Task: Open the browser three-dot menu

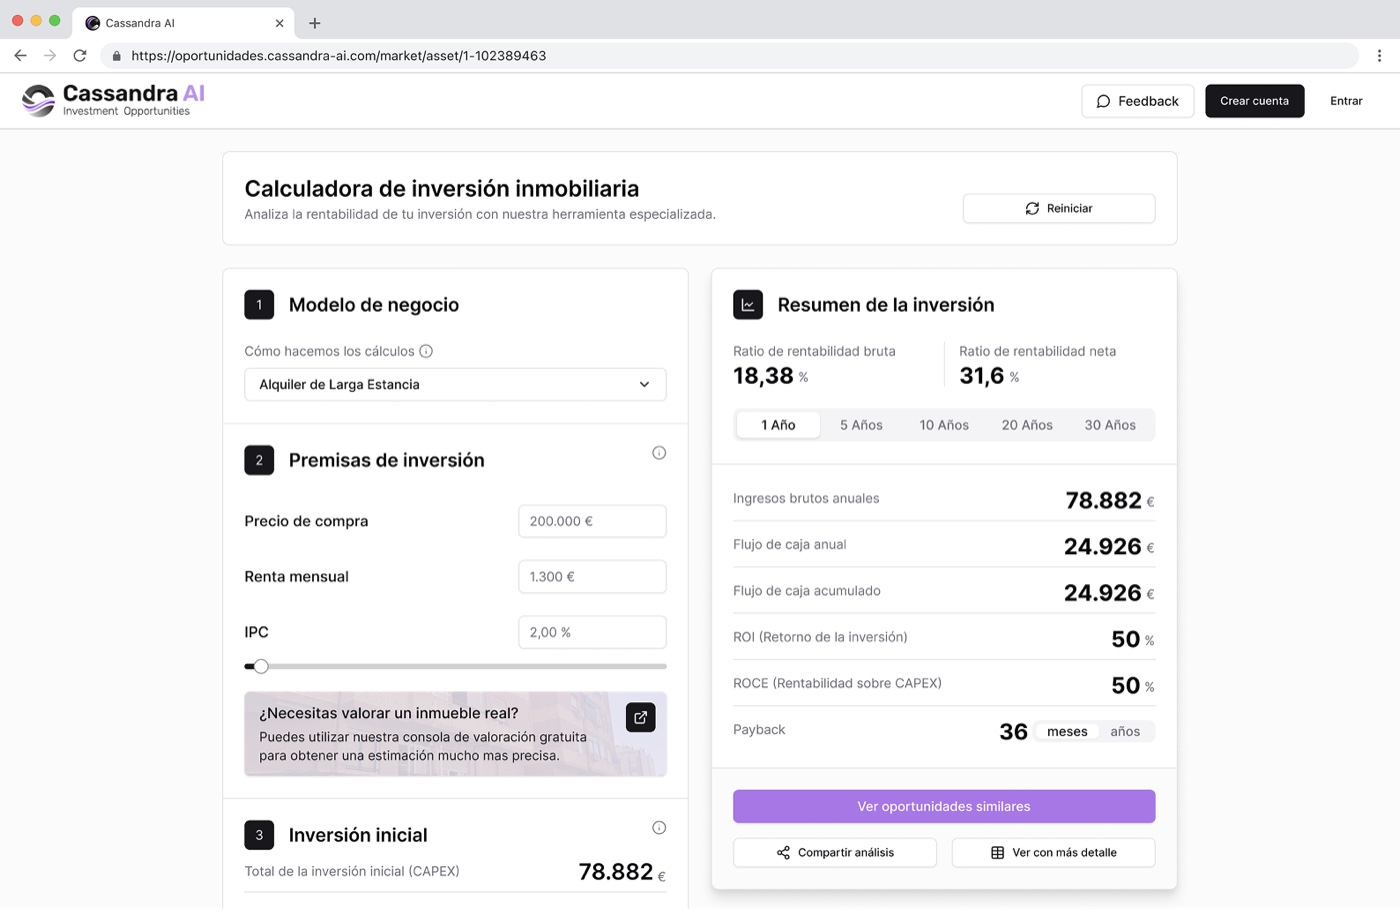Action: pos(1379,56)
